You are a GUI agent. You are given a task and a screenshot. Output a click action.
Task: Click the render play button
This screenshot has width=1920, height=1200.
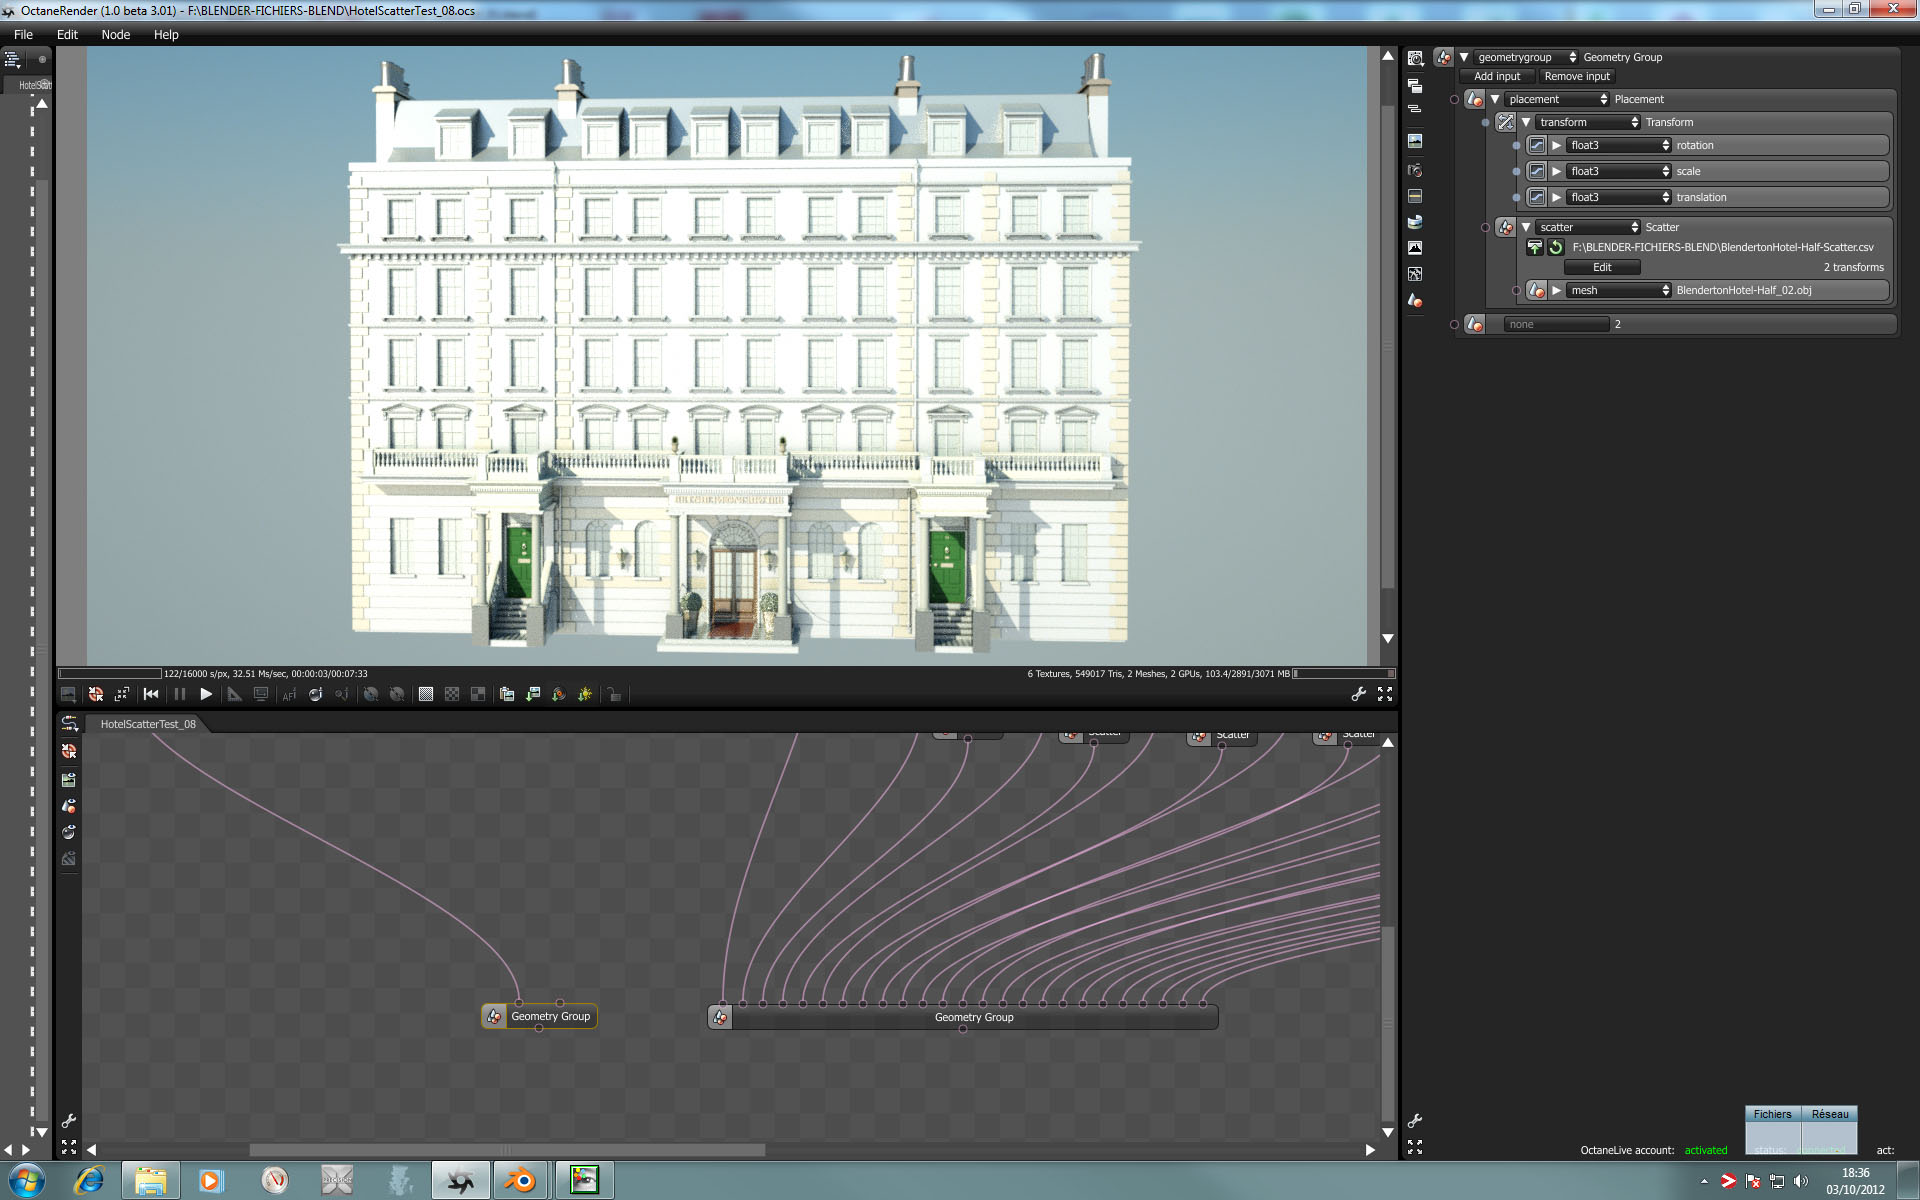pyautogui.click(x=206, y=694)
